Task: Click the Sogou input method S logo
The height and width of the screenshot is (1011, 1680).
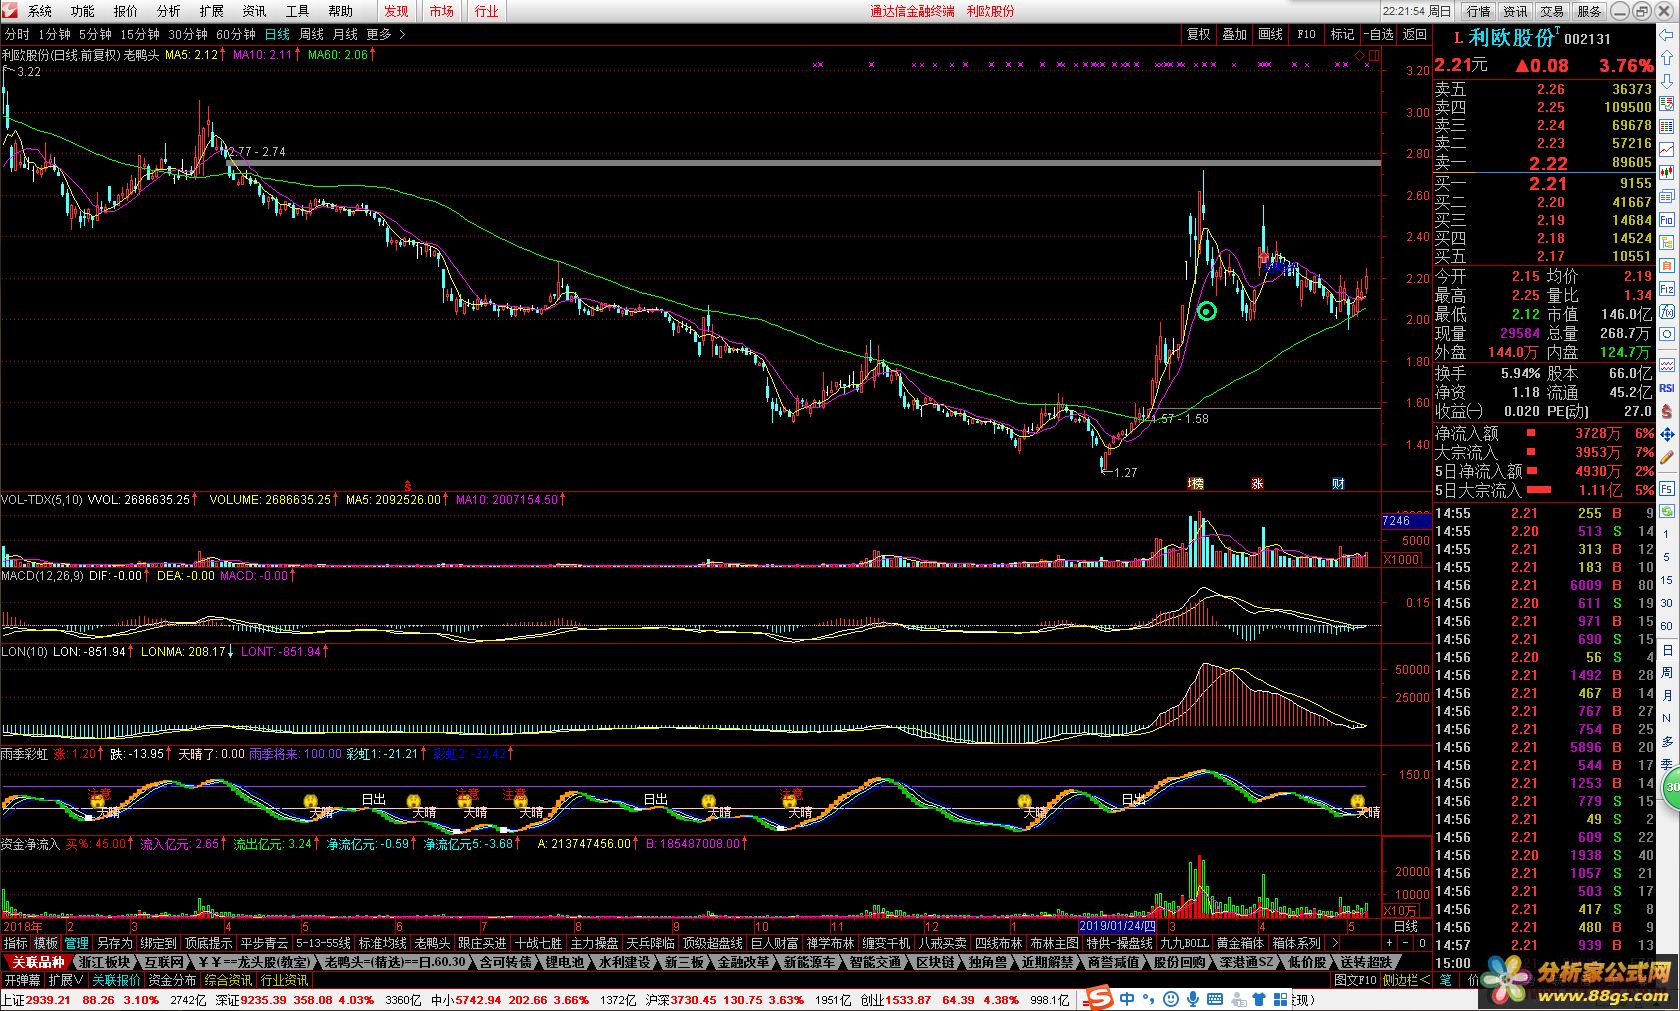Action: [x=1099, y=998]
